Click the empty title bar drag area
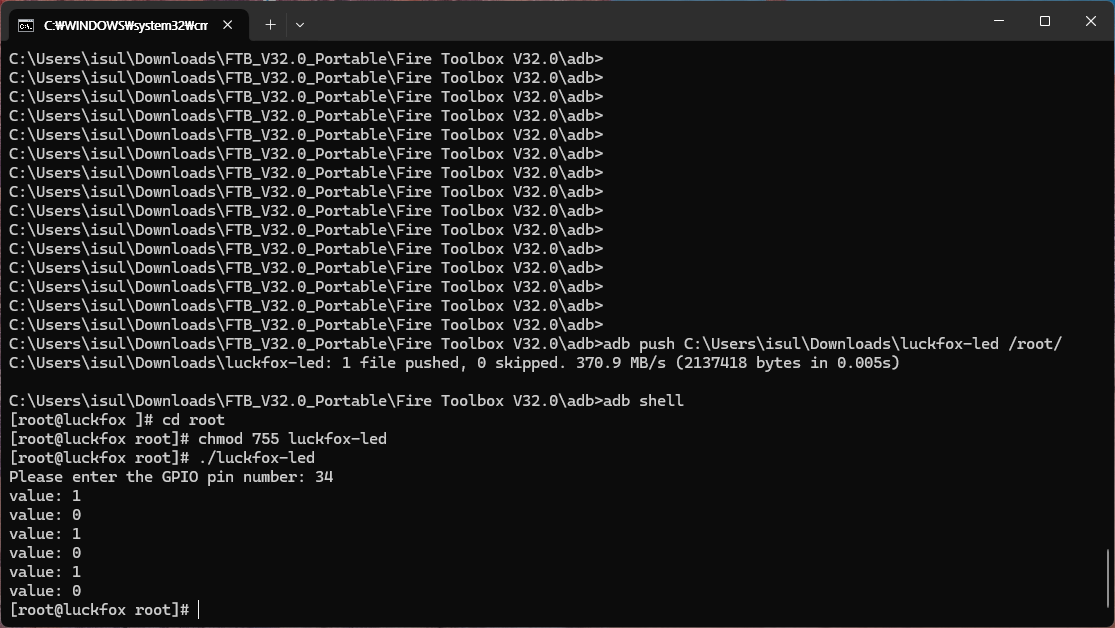Image resolution: width=1115 pixels, height=628 pixels. pos(640,21)
